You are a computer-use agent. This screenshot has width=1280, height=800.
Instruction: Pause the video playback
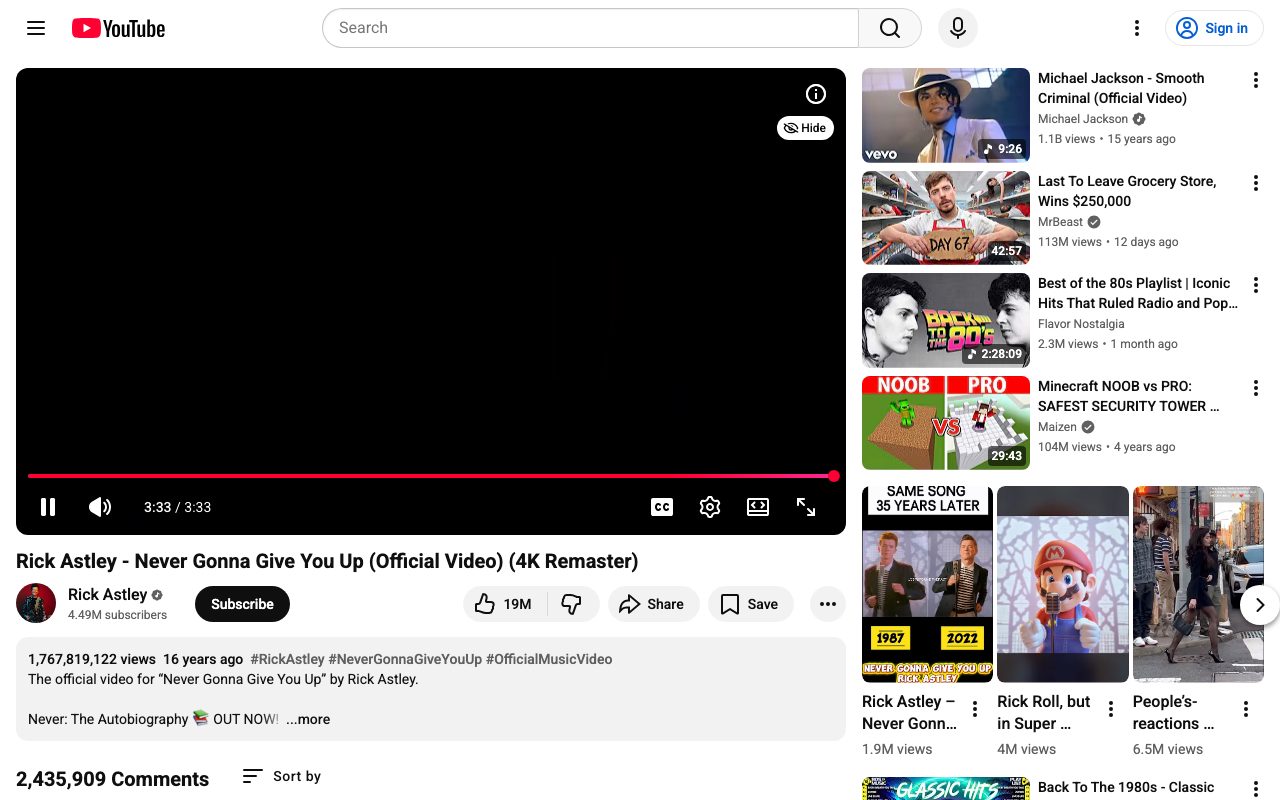pos(48,507)
